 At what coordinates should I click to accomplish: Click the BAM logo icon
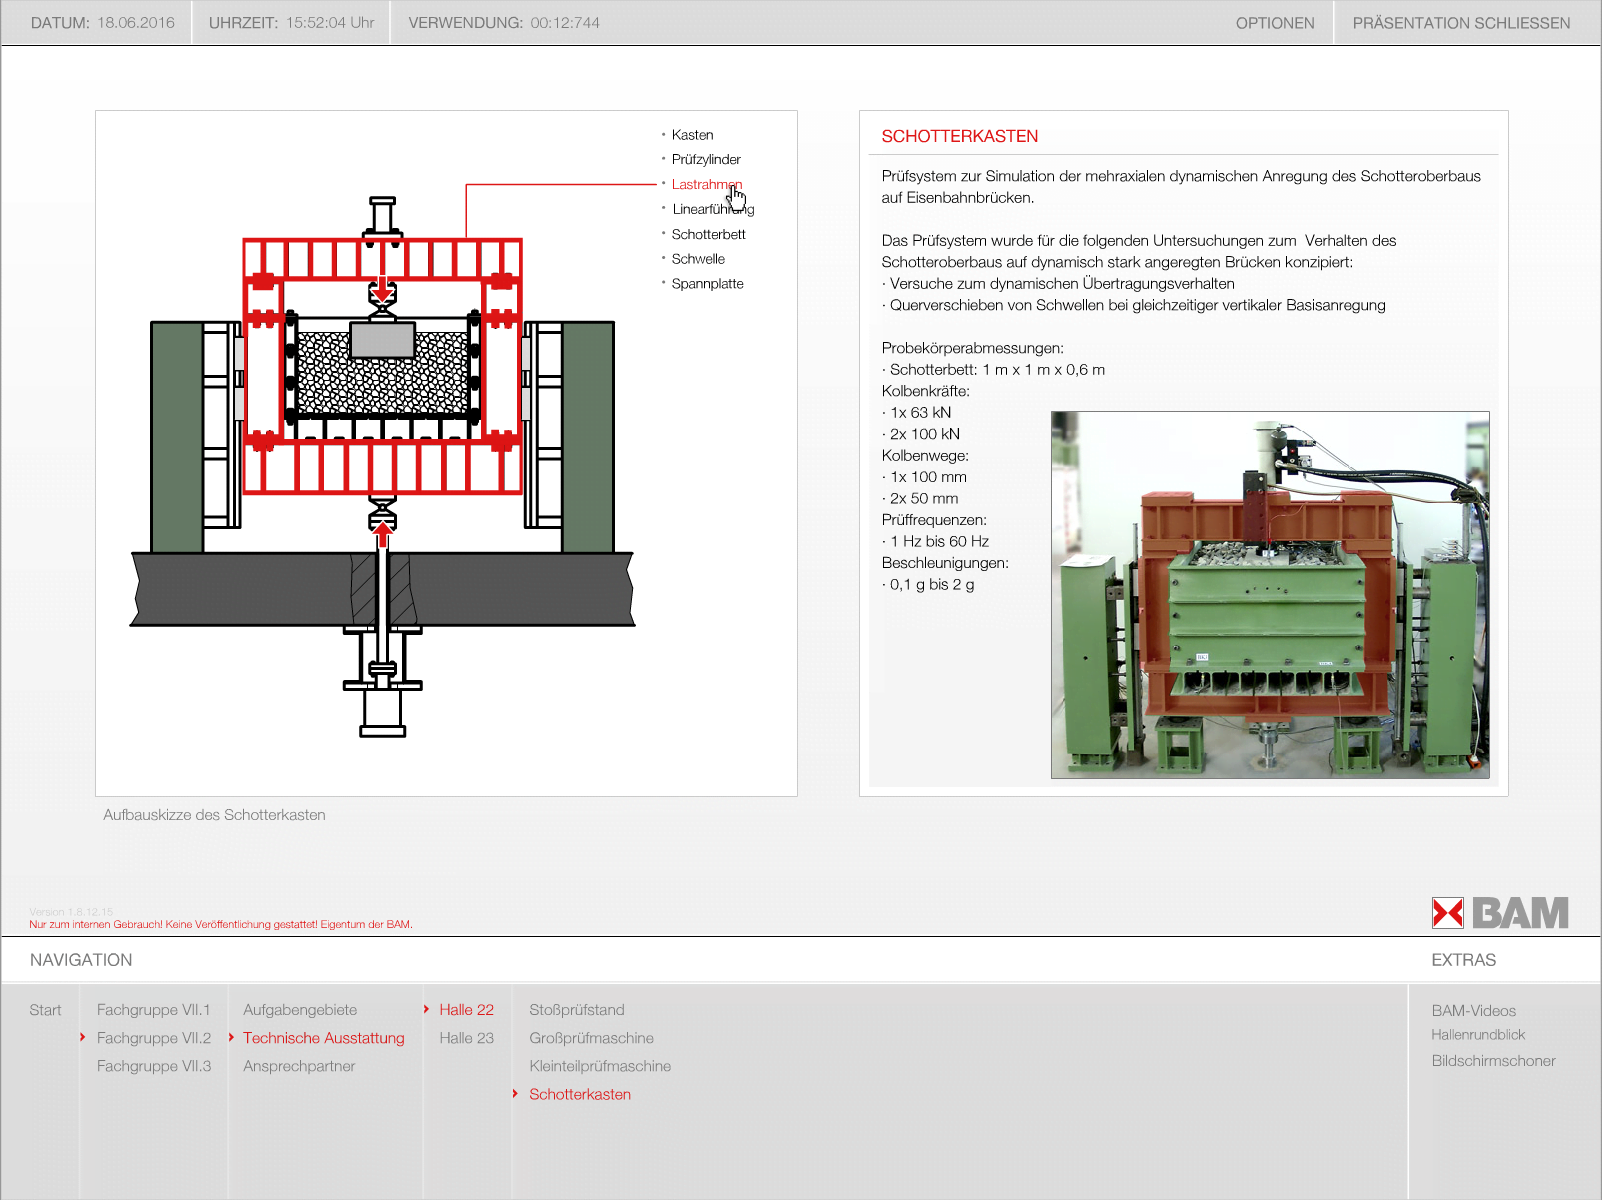click(1499, 912)
